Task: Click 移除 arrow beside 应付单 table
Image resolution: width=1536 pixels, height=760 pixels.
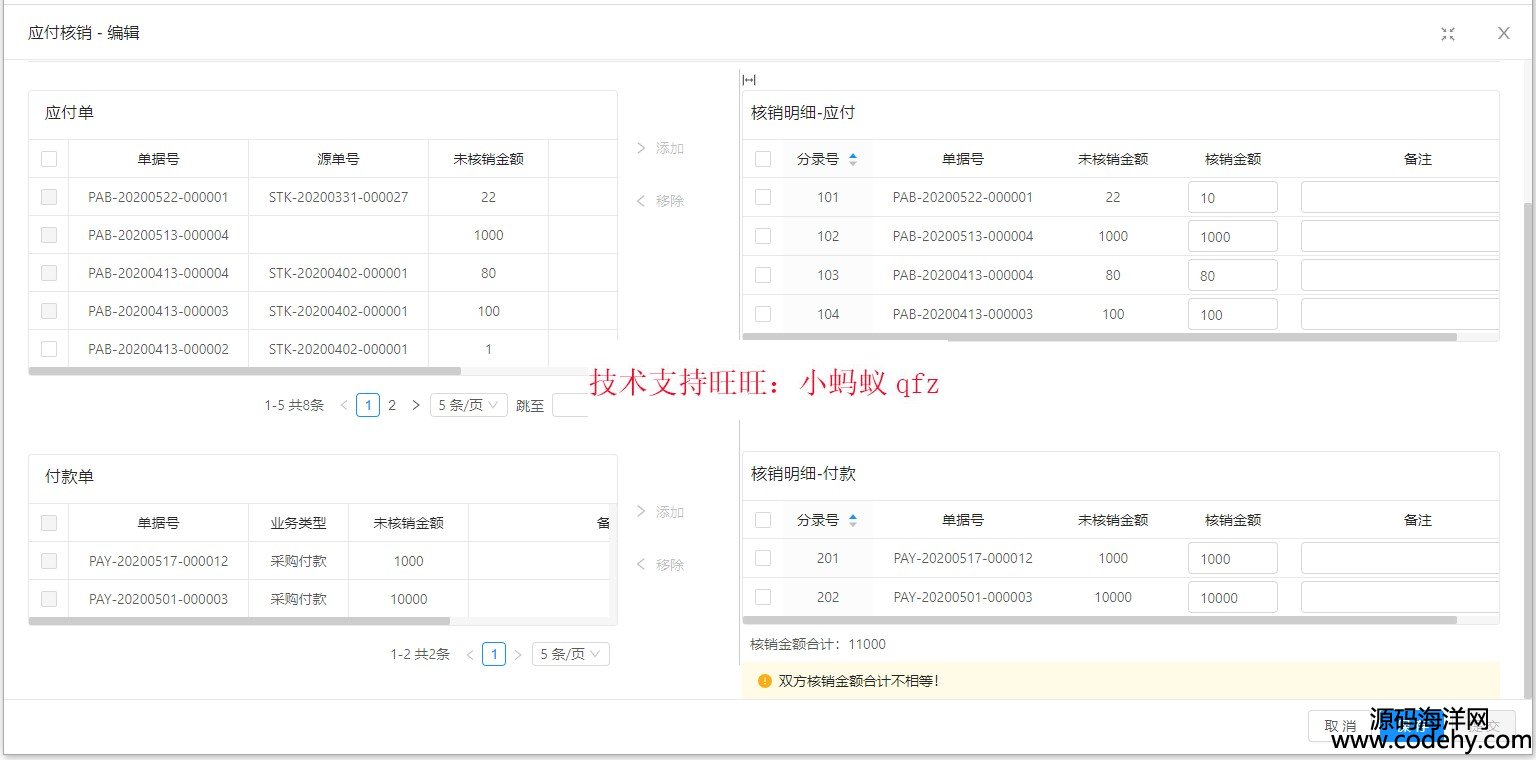Action: coord(660,201)
